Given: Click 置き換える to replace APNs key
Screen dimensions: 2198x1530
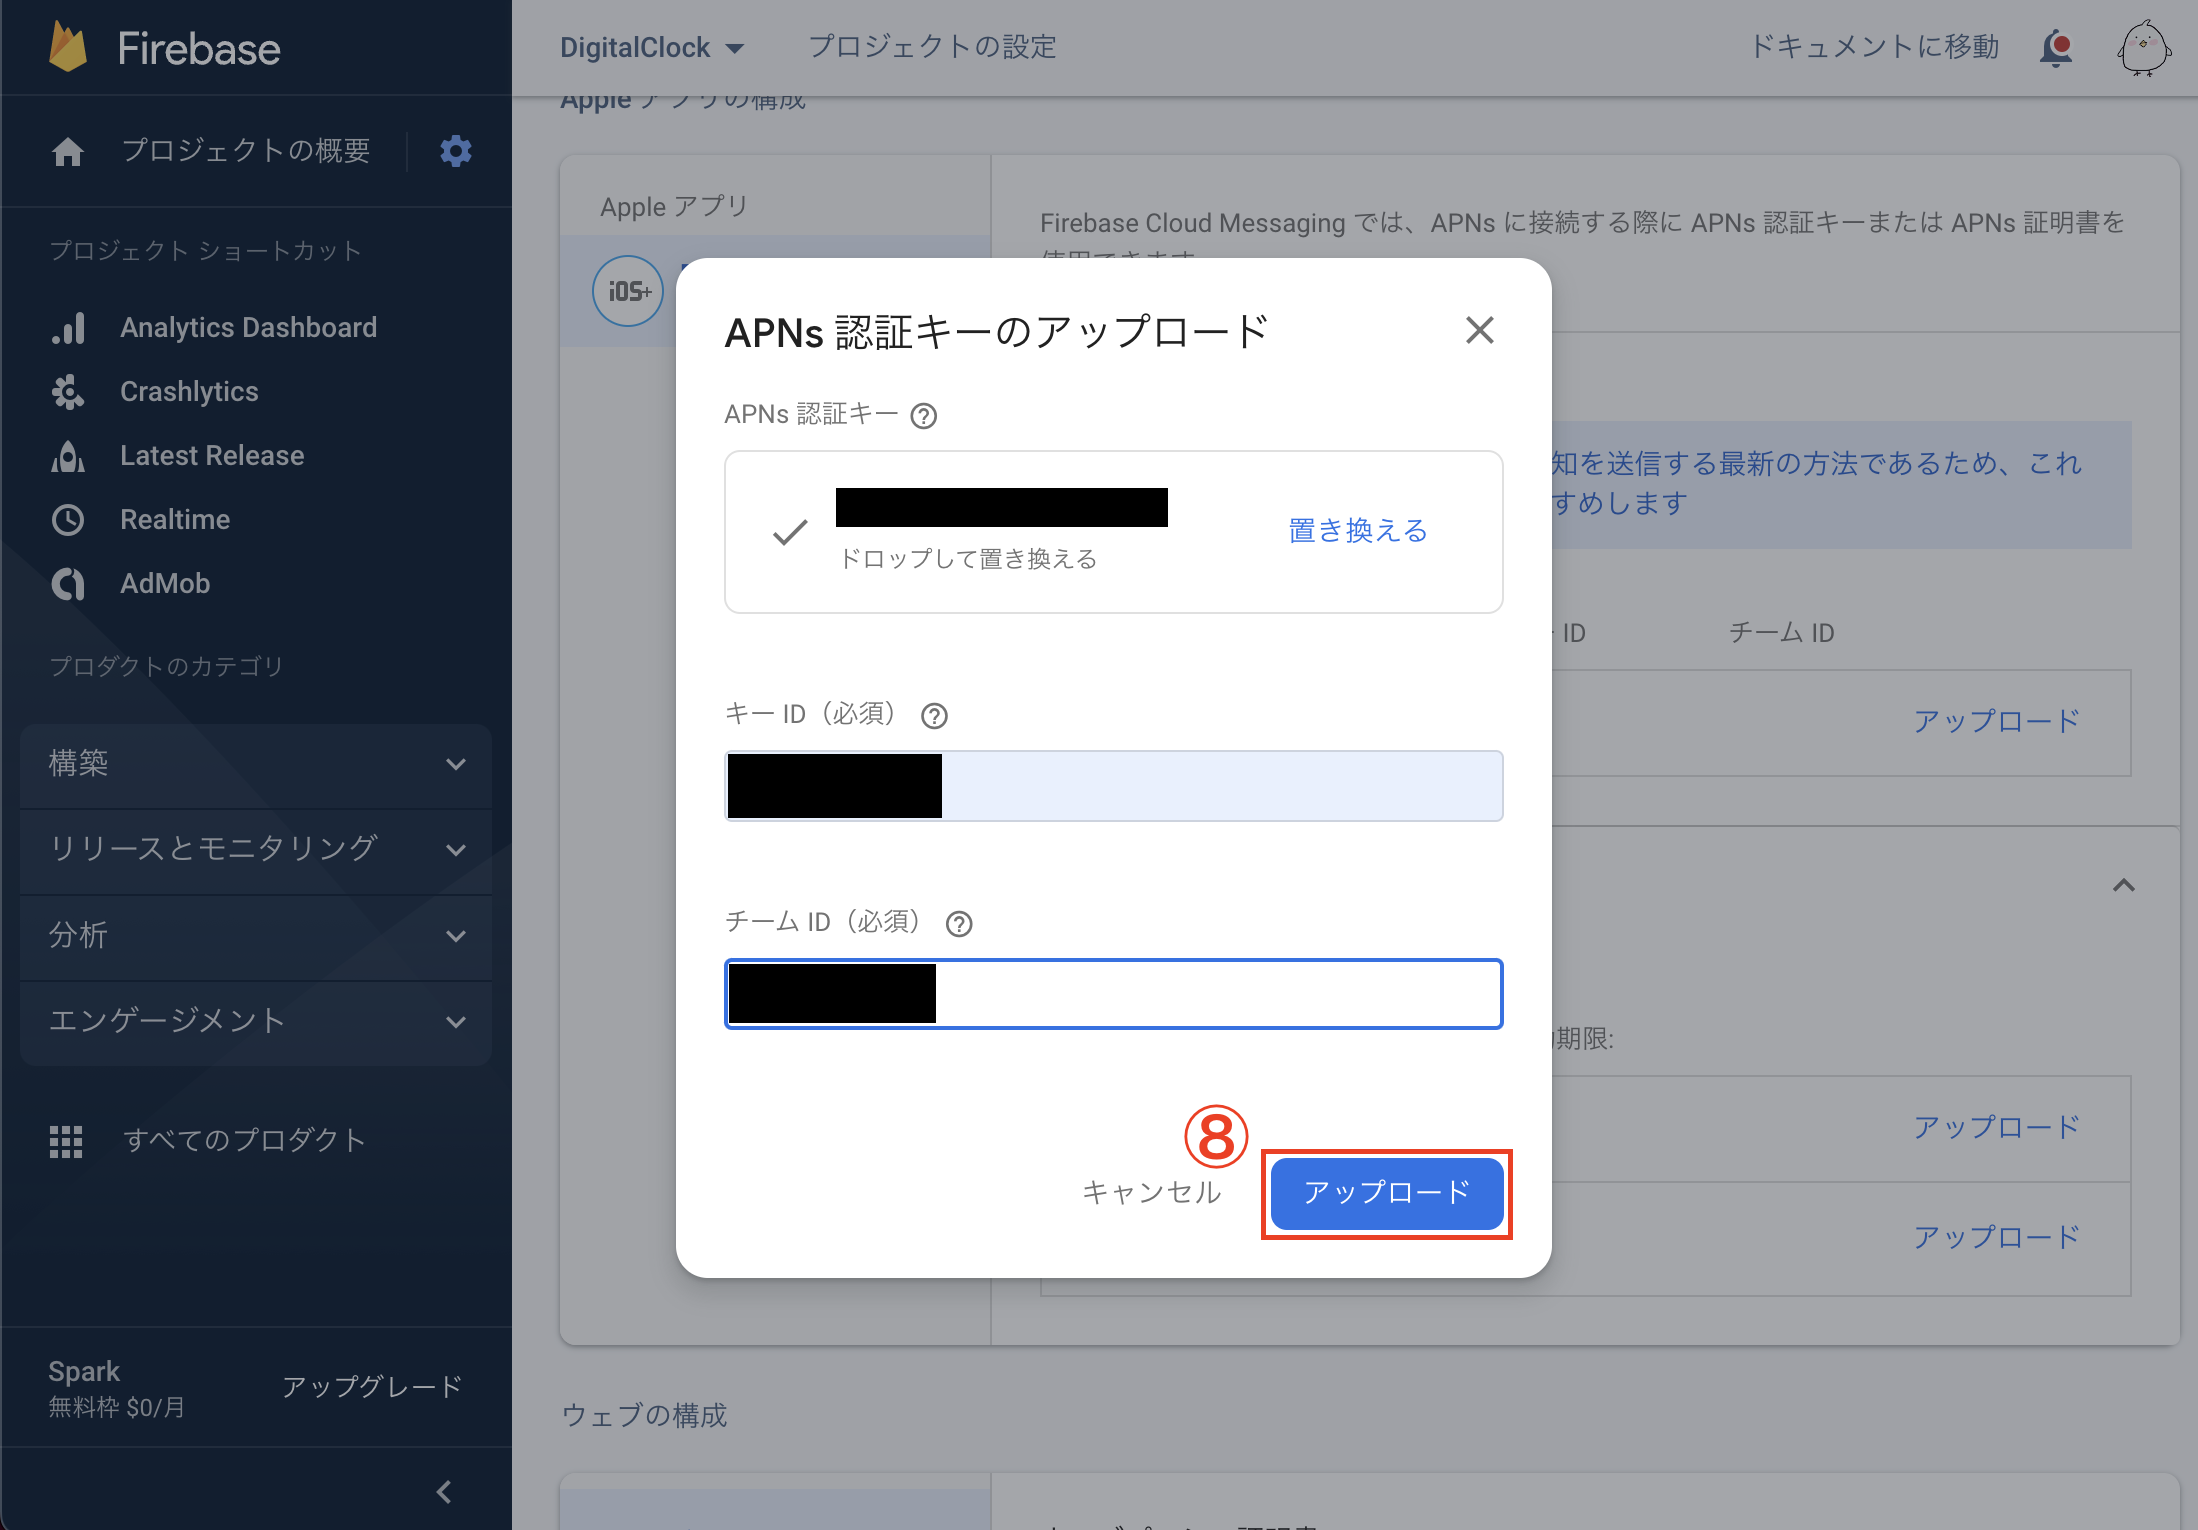Looking at the screenshot, I should coord(1358,531).
